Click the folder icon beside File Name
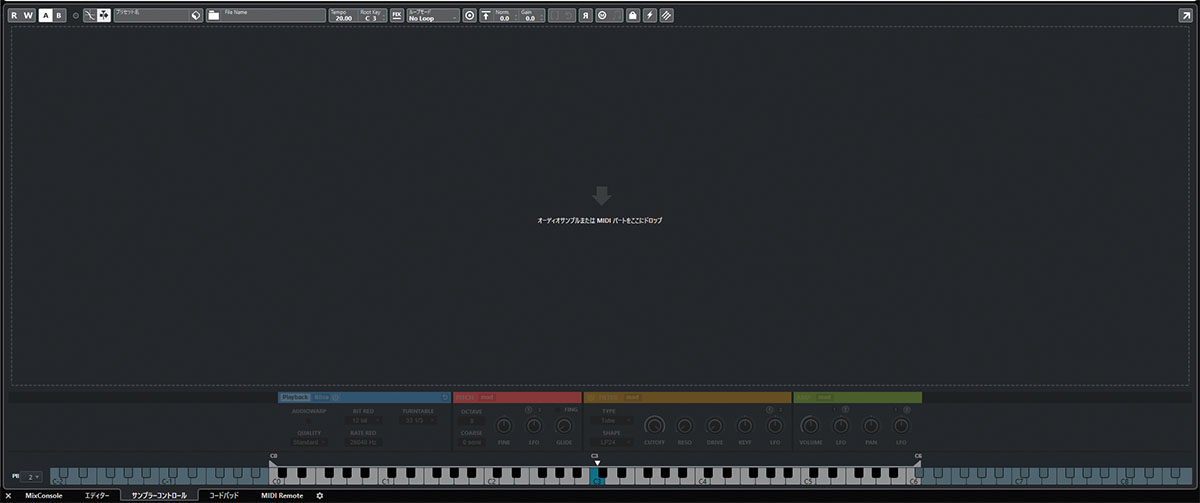This screenshot has width=1200, height=503. [x=215, y=16]
